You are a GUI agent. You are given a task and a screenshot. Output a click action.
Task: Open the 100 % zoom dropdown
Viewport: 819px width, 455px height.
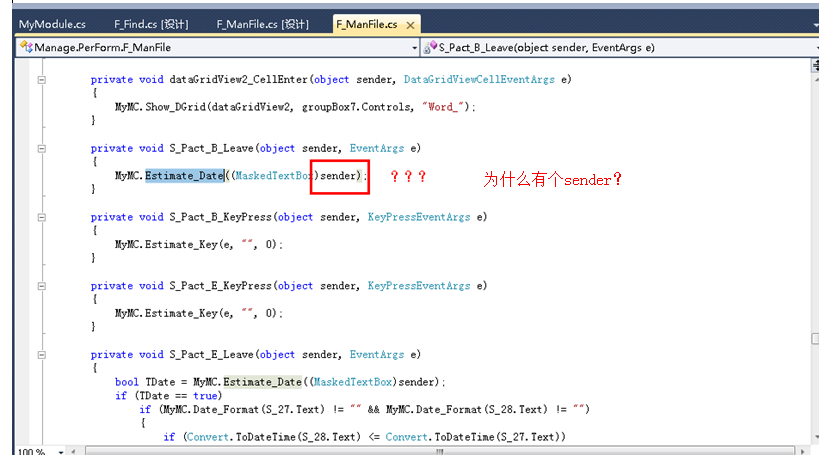click(x=61, y=451)
